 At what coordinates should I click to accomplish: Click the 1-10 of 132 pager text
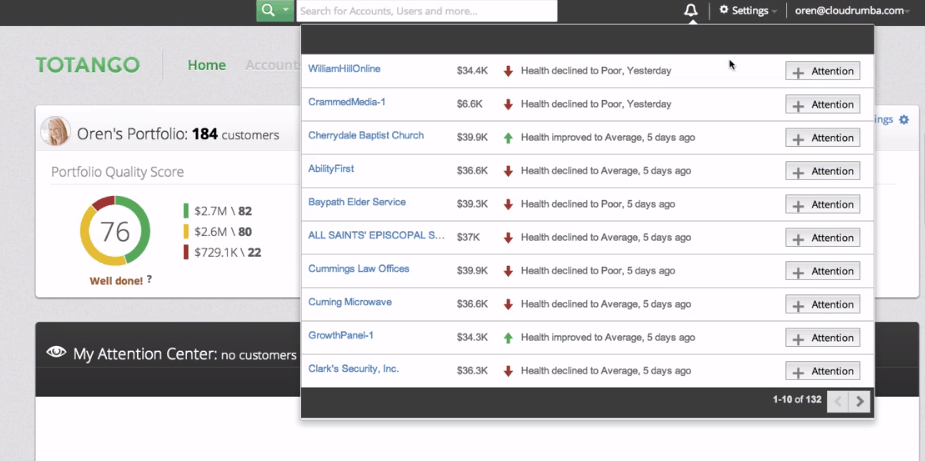[x=797, y=400]
